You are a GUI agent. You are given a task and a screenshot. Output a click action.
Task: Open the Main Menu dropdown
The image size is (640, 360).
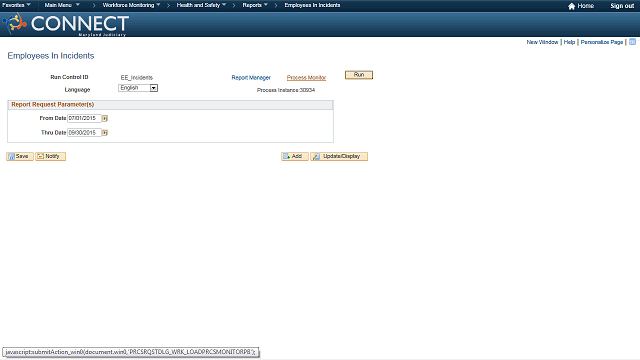62,5
